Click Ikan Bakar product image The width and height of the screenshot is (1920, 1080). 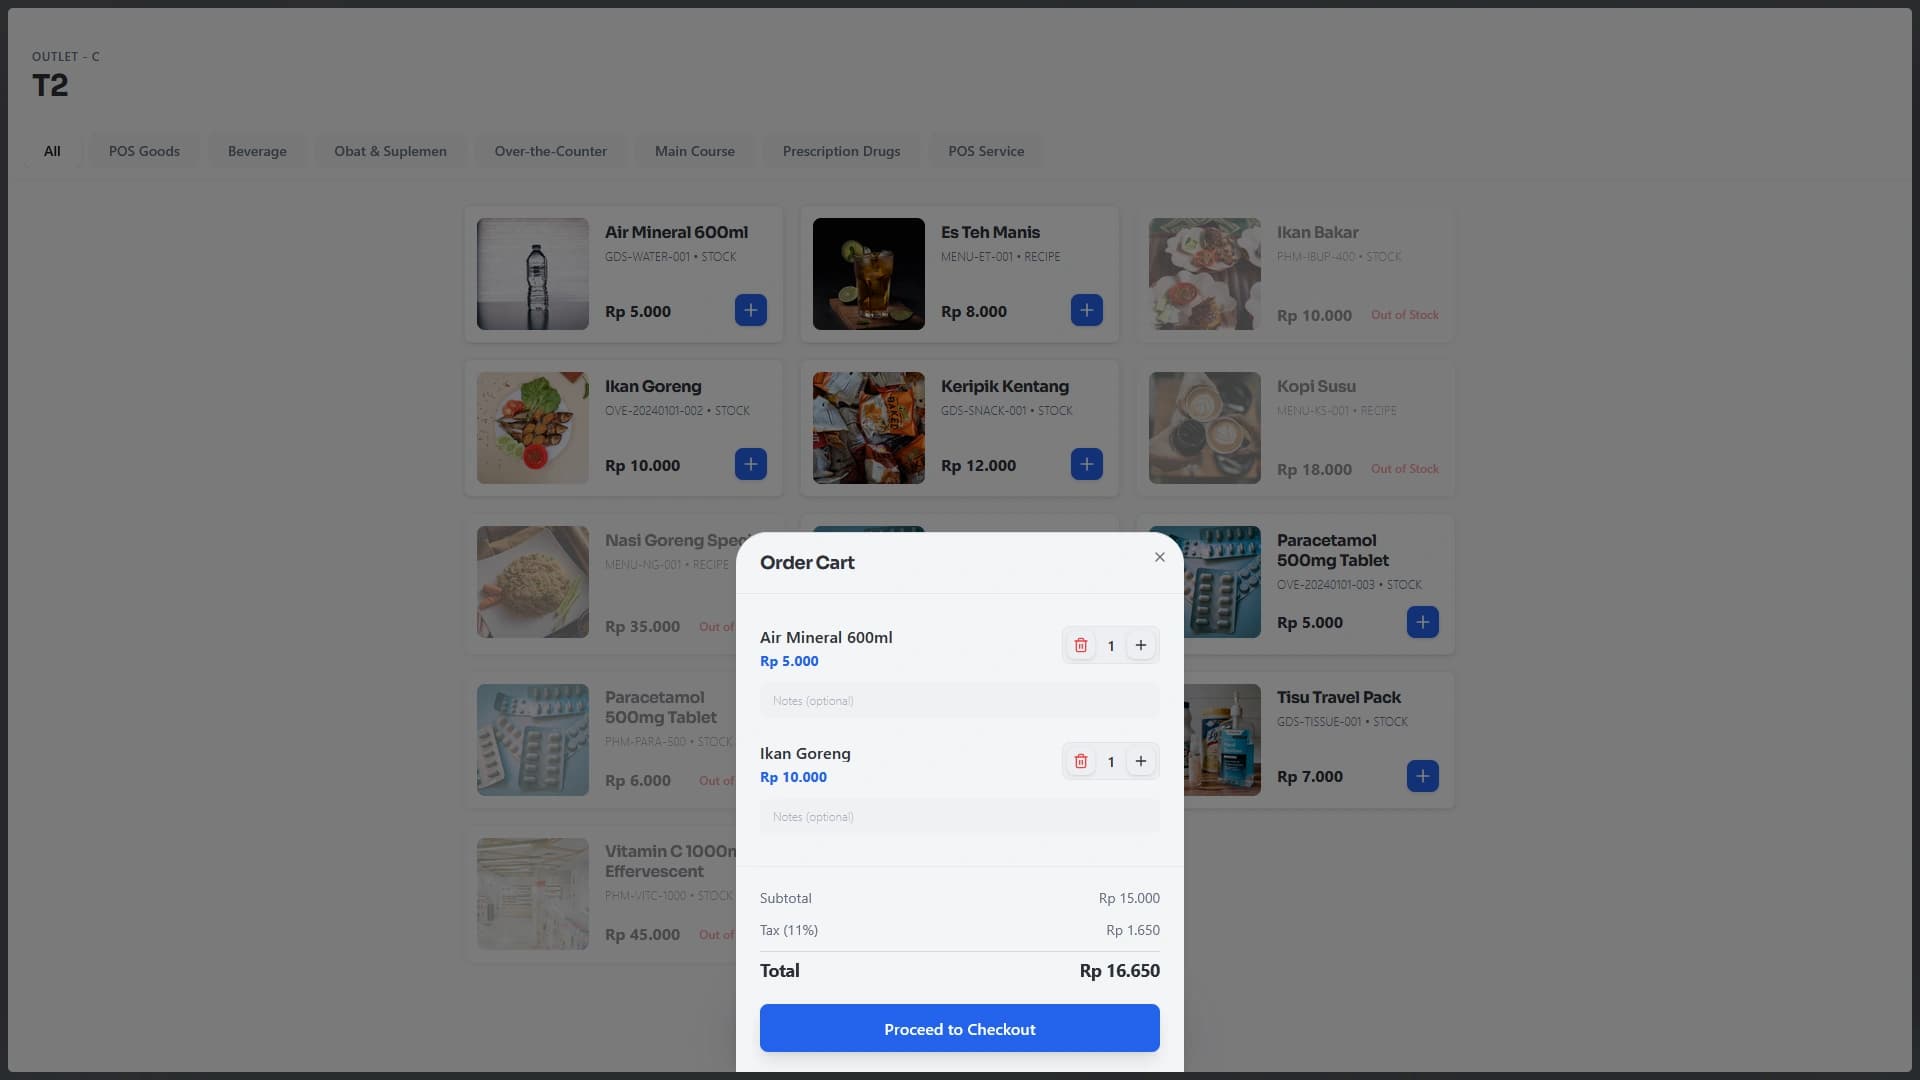coord(1205,274)
